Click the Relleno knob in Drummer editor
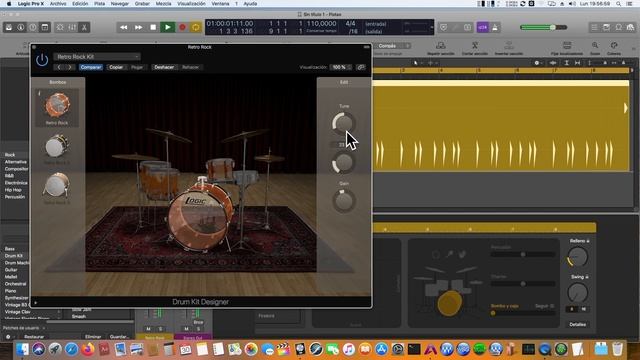The width and height of the screenshot is (640, 360). pyautogui.click(x=578, y=257)
